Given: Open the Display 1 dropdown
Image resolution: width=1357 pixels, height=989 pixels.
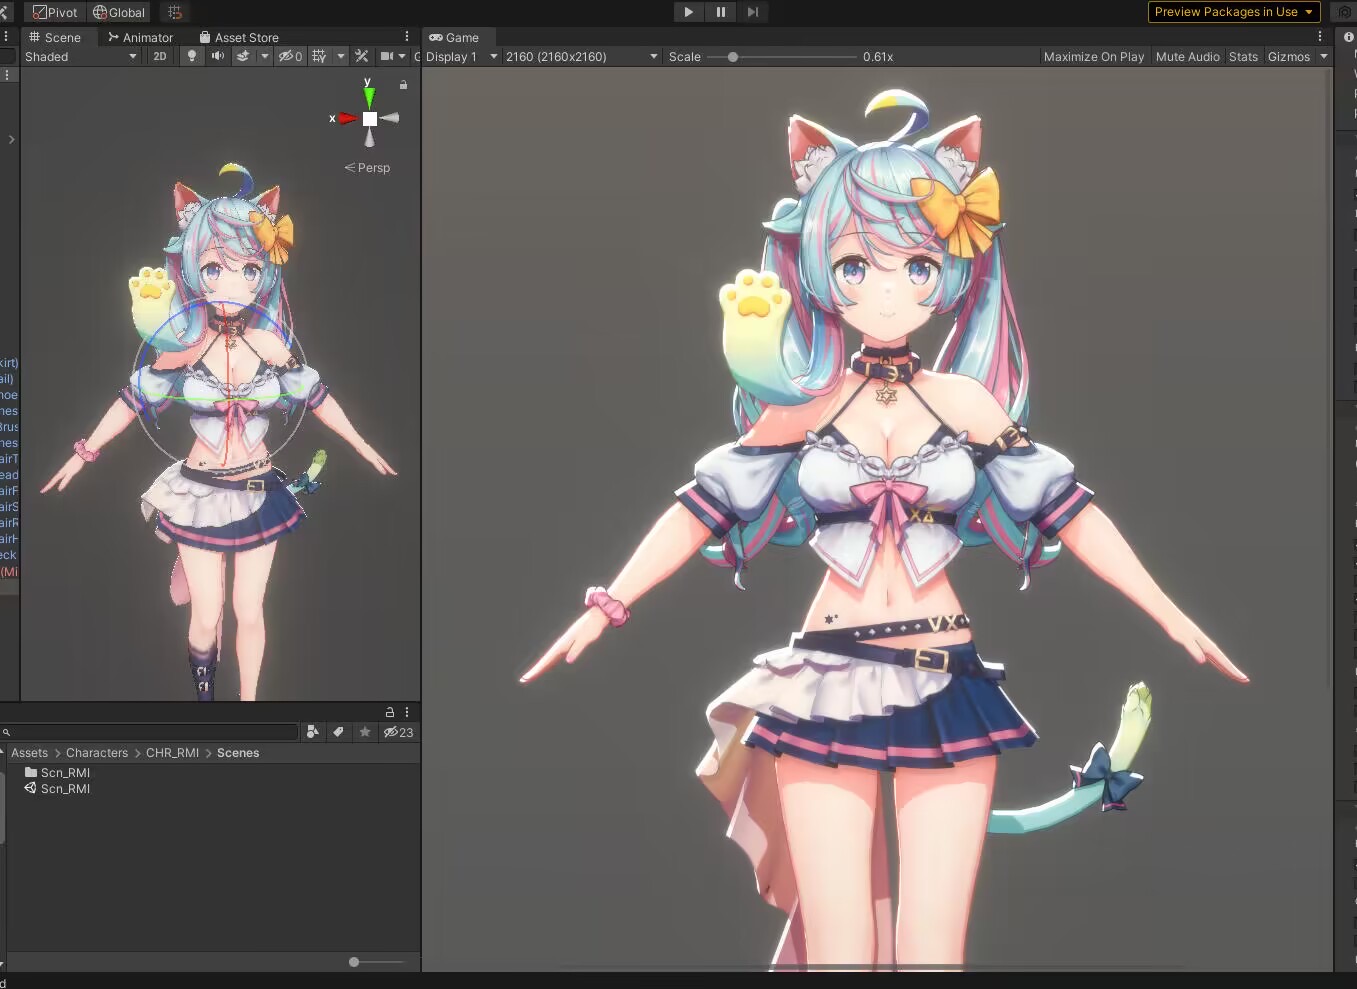Looking at the screenshot, I should click(461, 57).
